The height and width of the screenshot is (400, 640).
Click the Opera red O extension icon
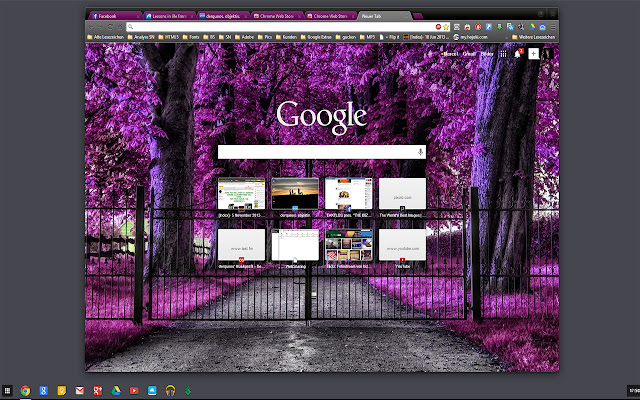tap(478, 27)
